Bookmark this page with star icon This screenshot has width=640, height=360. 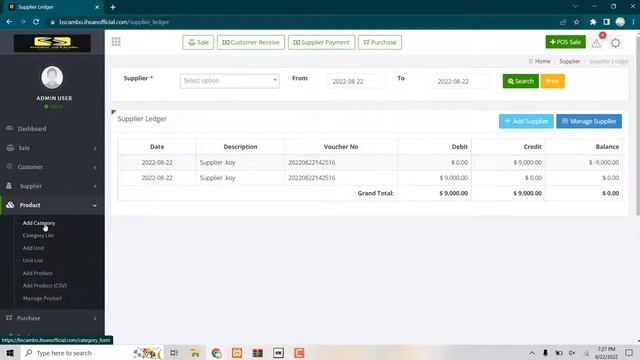(x=576, y=22)
